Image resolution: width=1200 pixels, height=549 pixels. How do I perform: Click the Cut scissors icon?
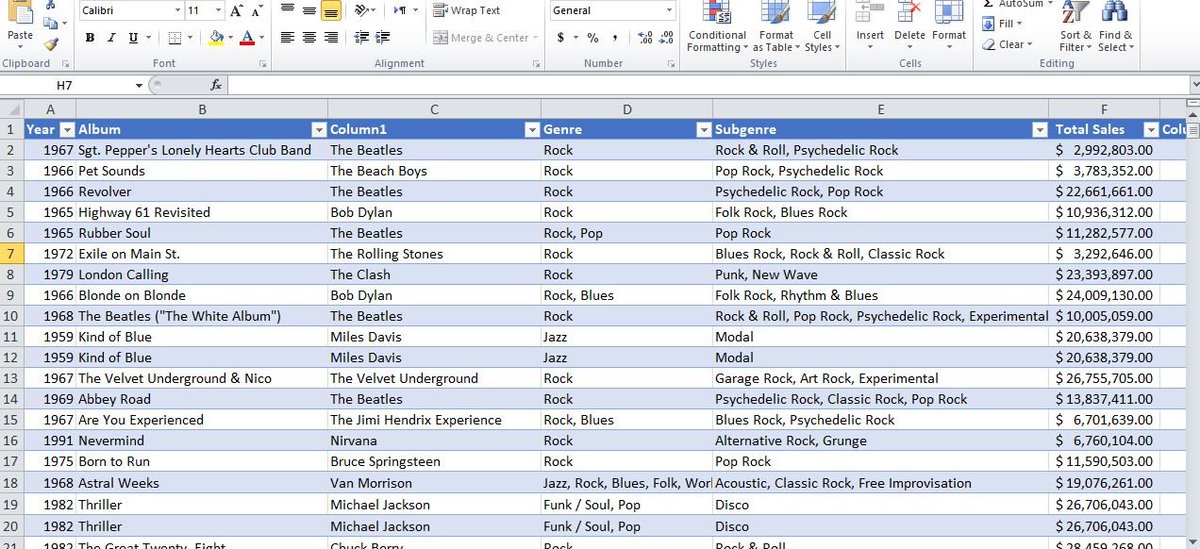click(51, 5)
